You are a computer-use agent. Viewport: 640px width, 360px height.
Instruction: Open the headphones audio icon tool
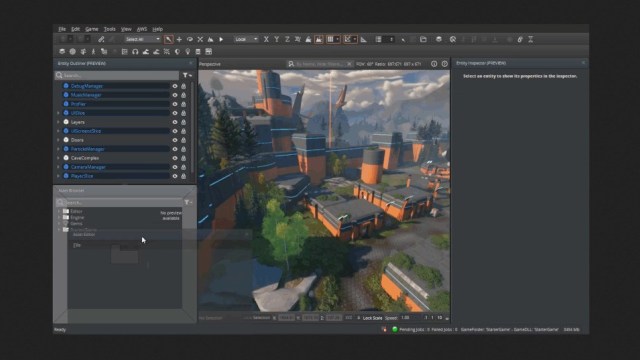[x=135, y=52]
